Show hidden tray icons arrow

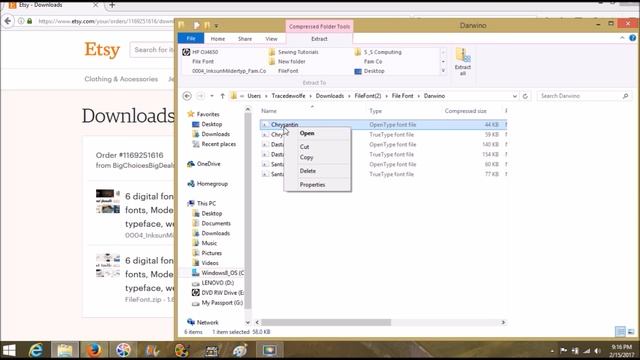[x=552, y=351]
